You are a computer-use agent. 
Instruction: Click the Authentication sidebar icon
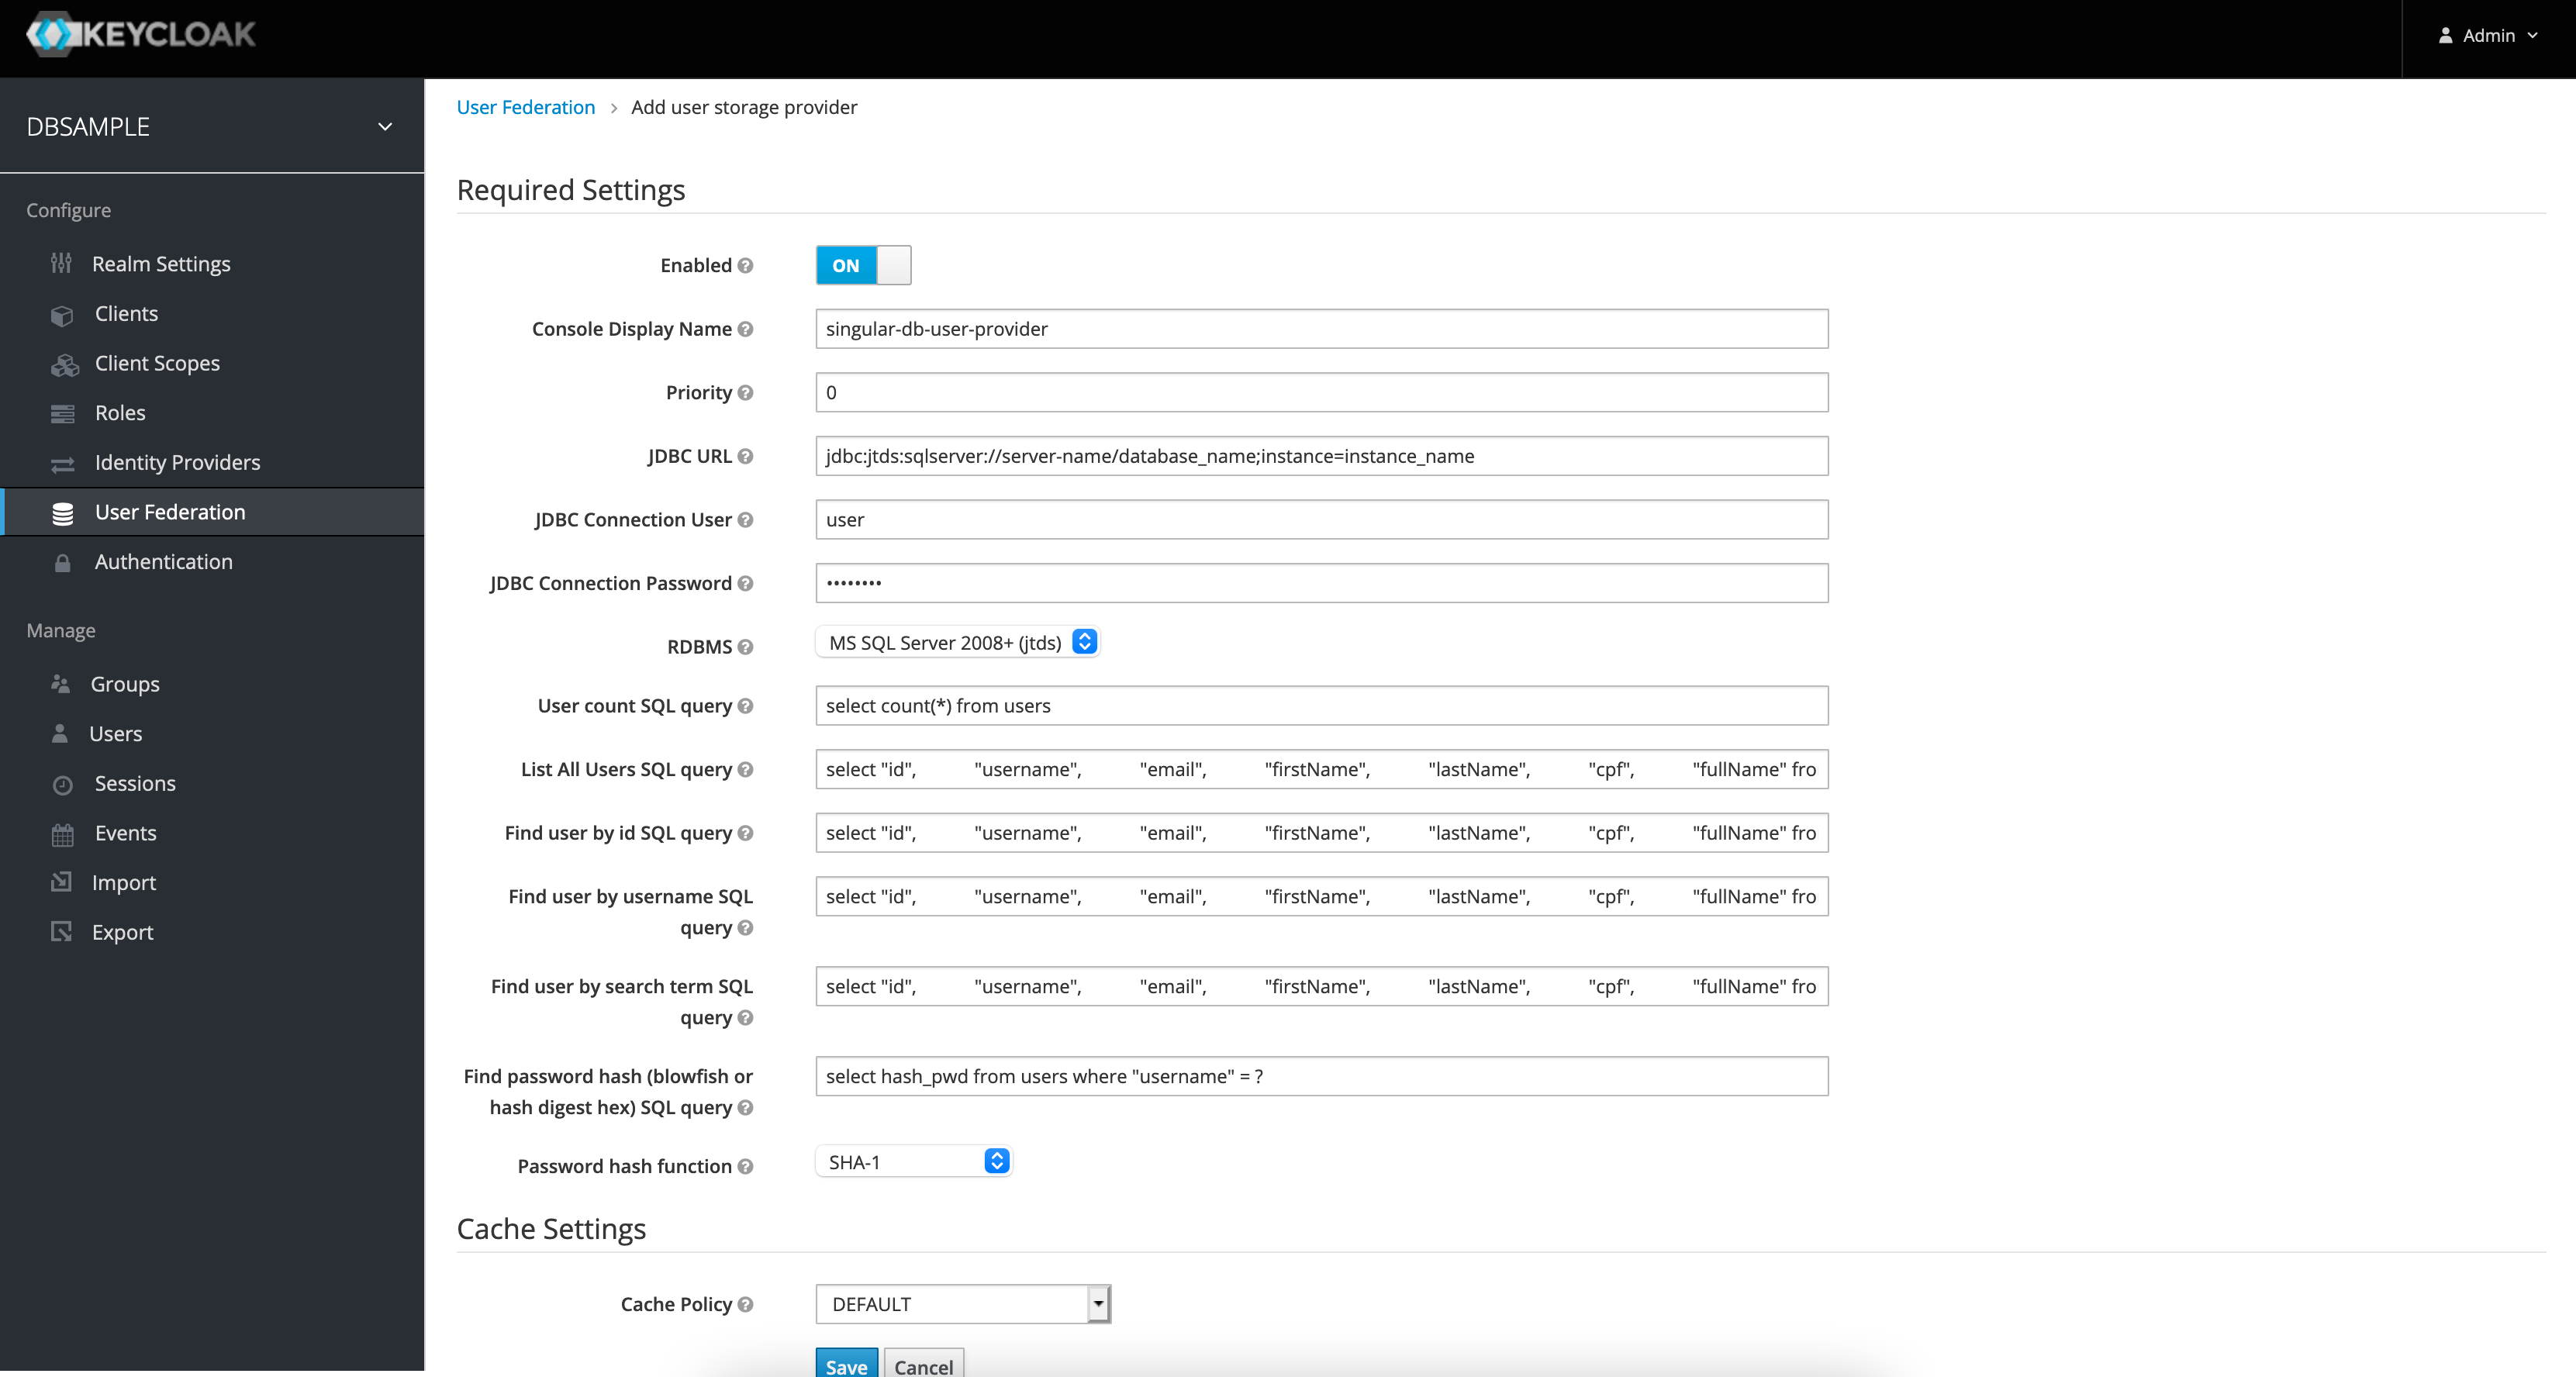[x=63, y=561]
